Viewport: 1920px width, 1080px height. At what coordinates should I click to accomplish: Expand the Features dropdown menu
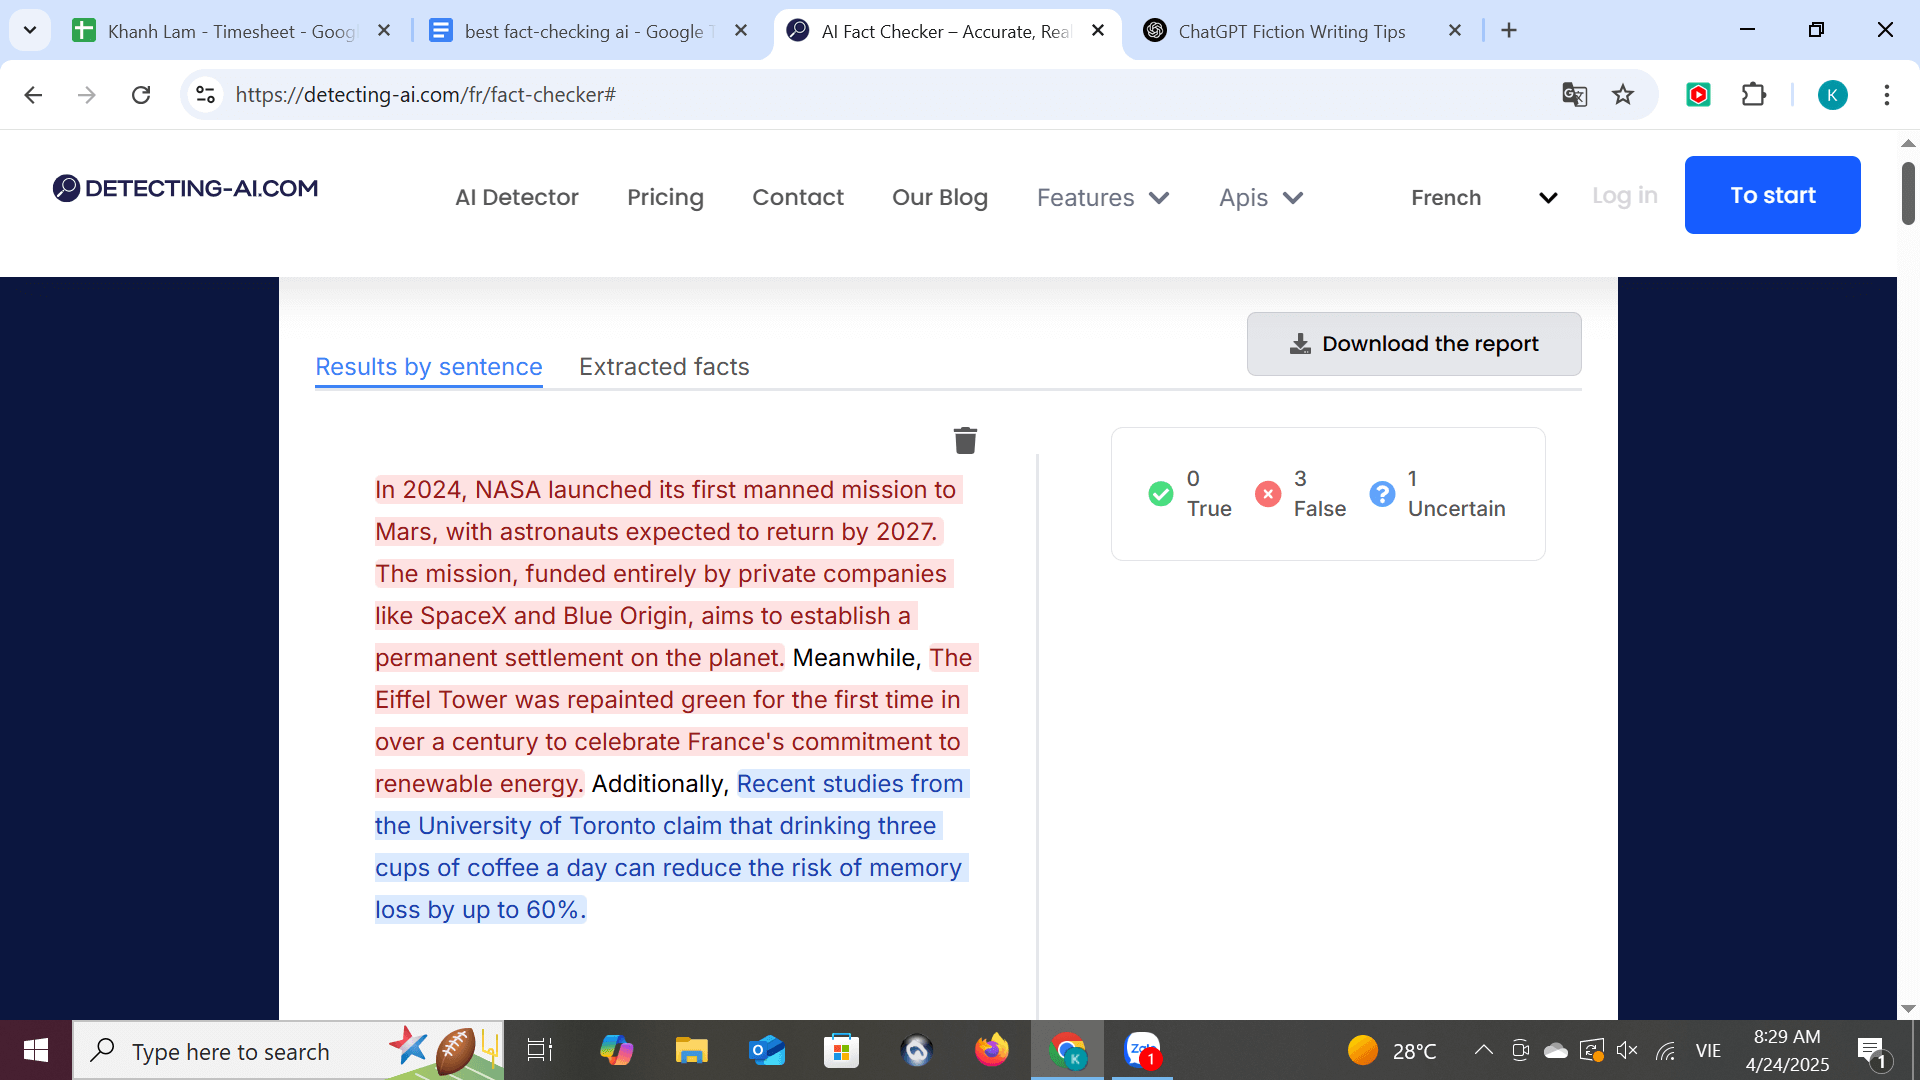point(1103,198)
